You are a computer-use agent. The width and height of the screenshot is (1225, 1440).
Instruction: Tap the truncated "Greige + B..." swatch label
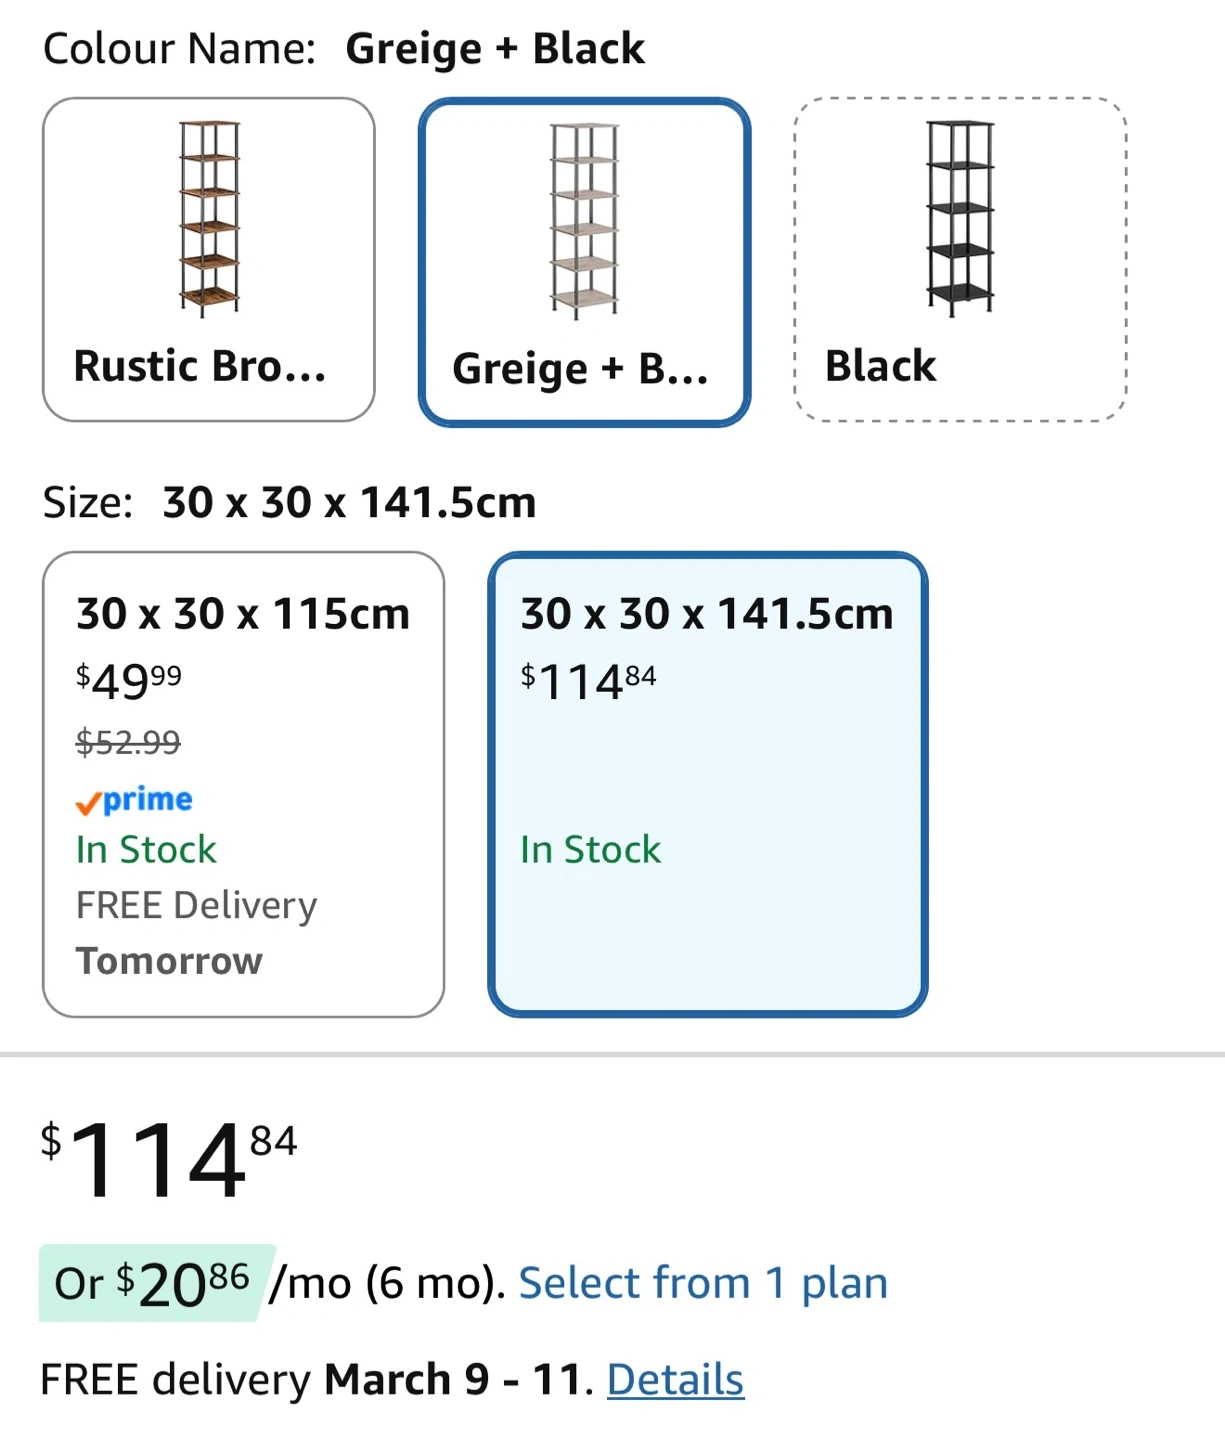pos(580,369)
